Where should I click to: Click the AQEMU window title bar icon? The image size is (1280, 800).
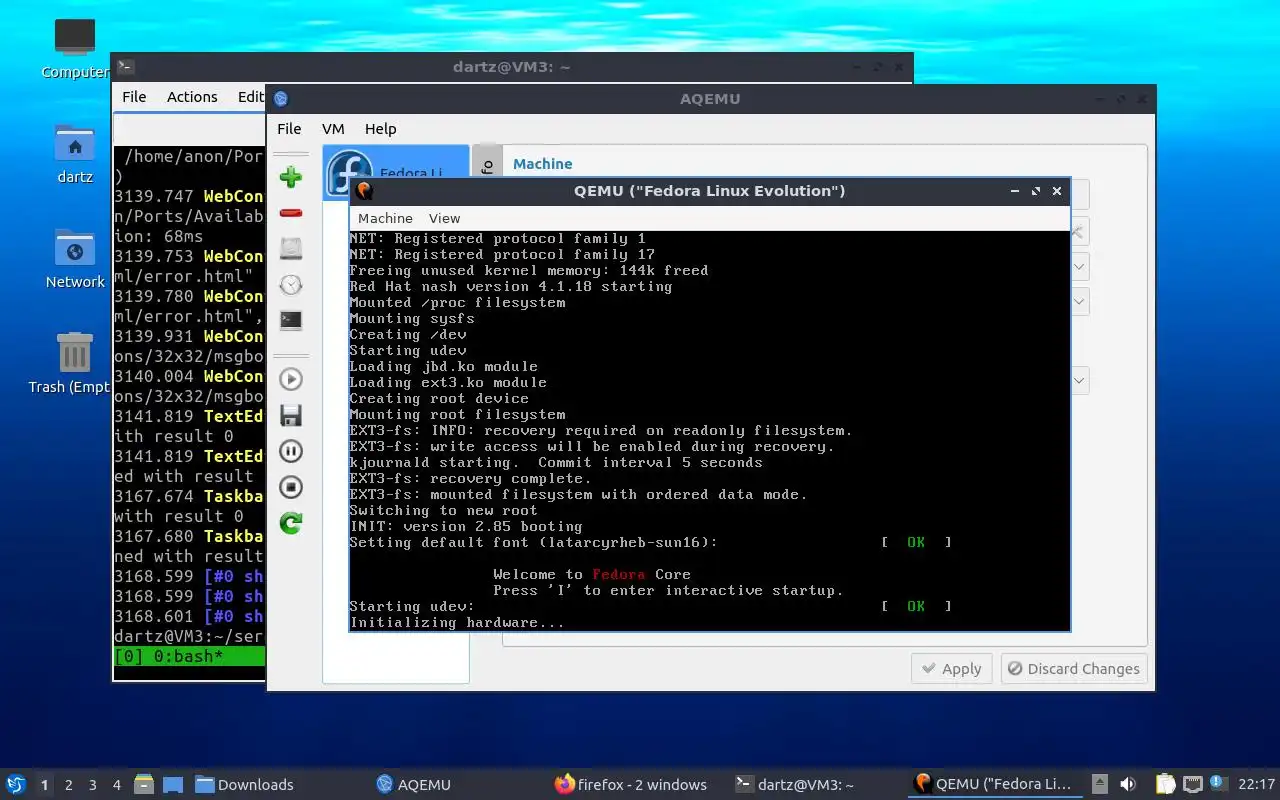point(281,98)
